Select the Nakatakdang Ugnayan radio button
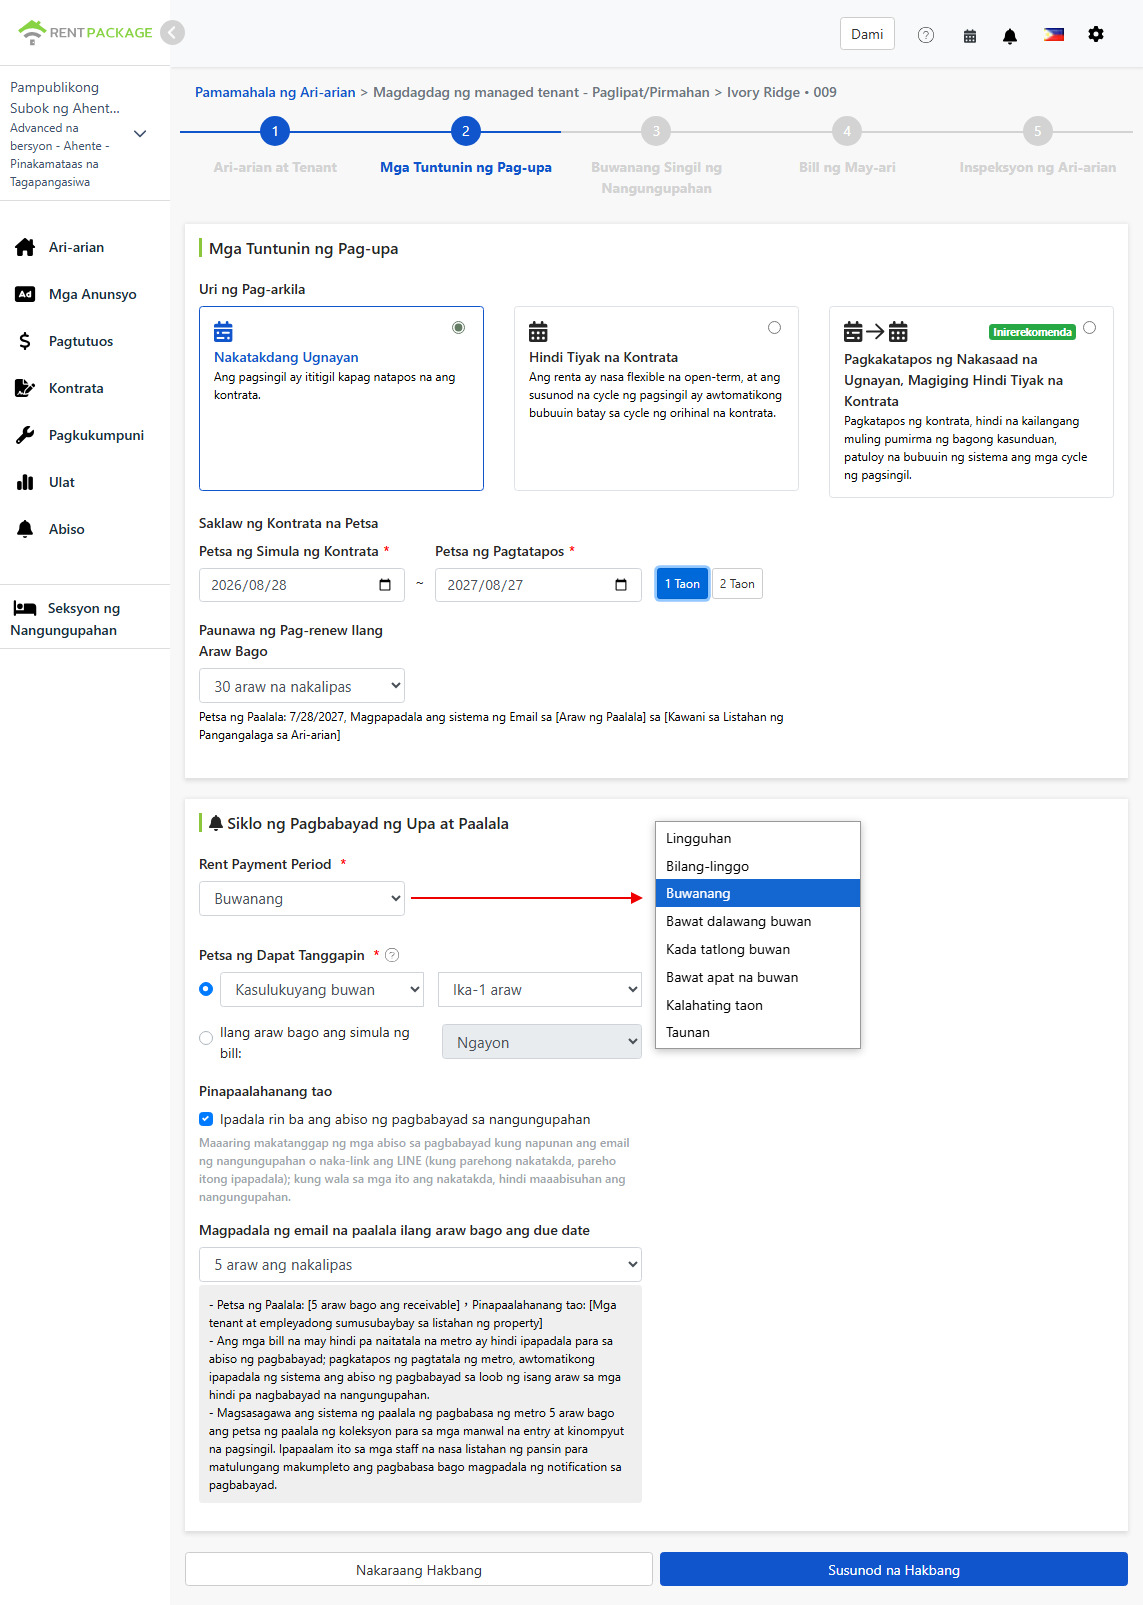 [458, 328]
